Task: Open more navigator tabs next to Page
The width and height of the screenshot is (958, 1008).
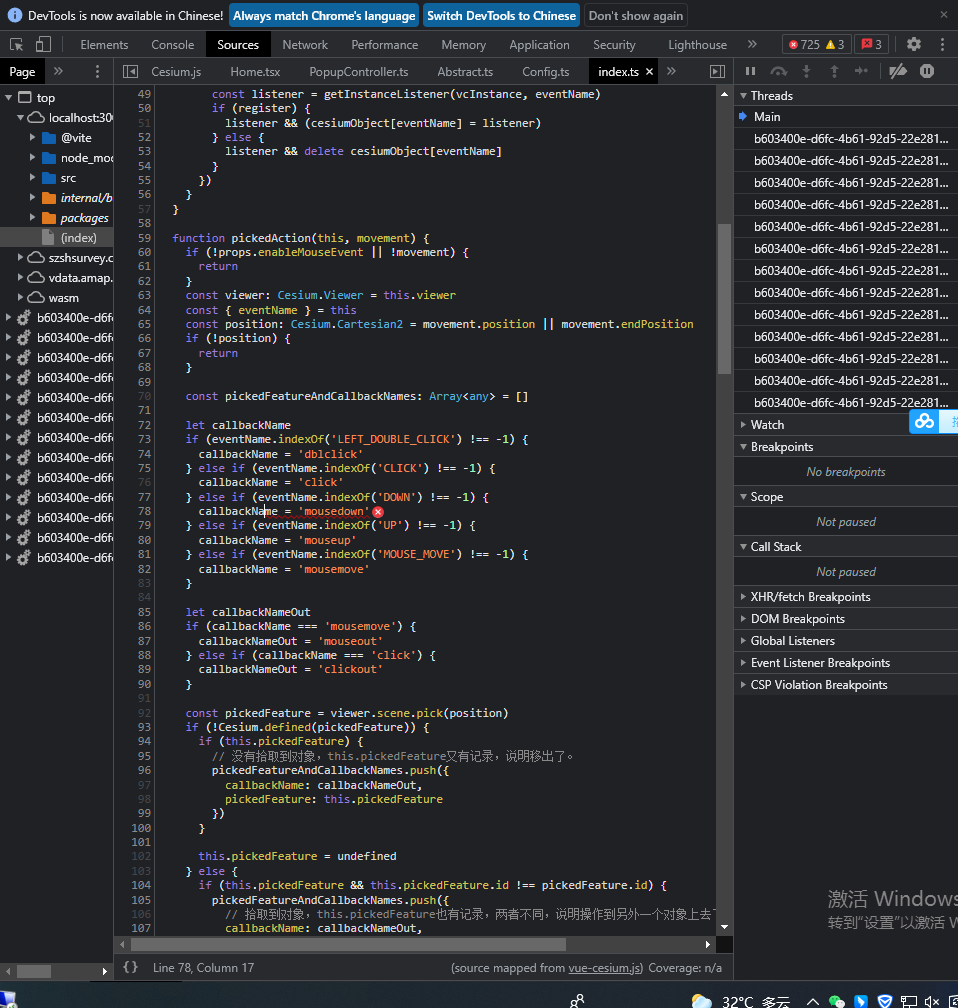Action: pos(59,71)
